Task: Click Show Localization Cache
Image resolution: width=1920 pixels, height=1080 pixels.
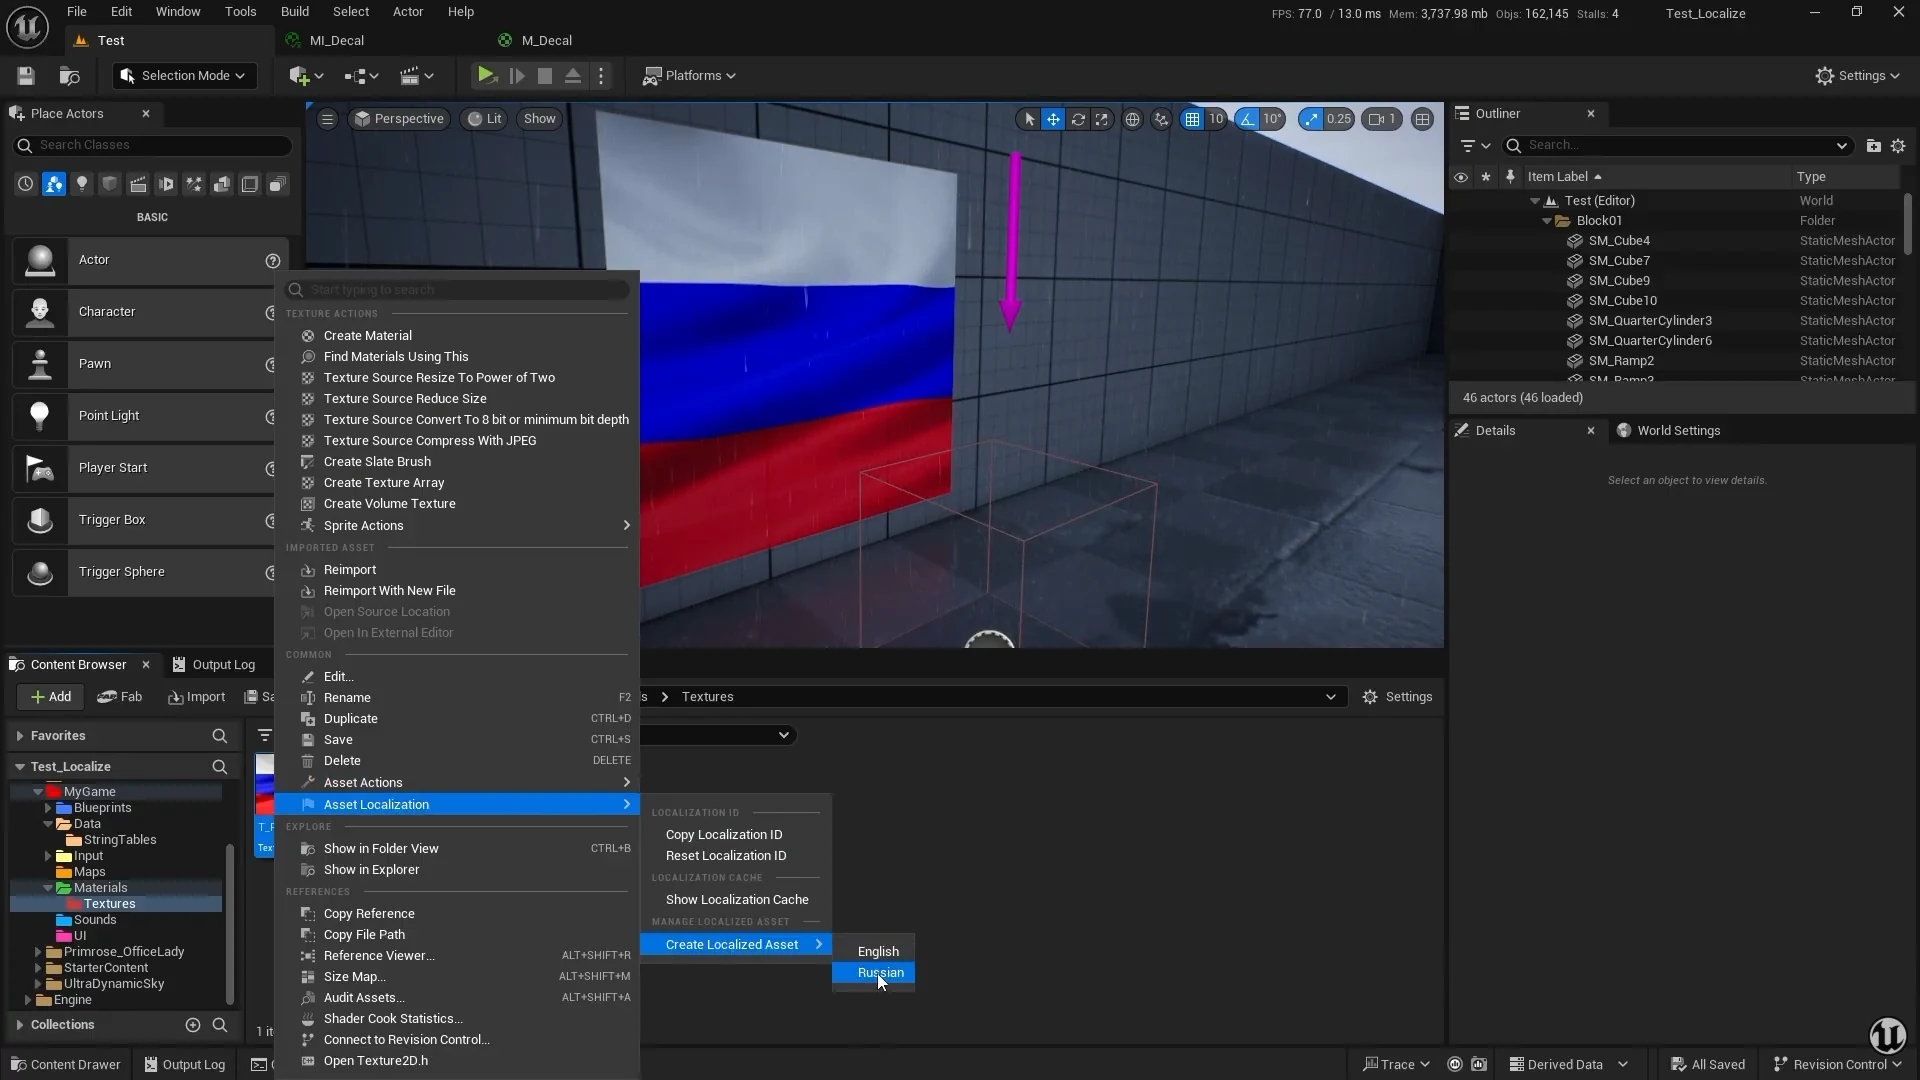Action: [x=736, y=900]
